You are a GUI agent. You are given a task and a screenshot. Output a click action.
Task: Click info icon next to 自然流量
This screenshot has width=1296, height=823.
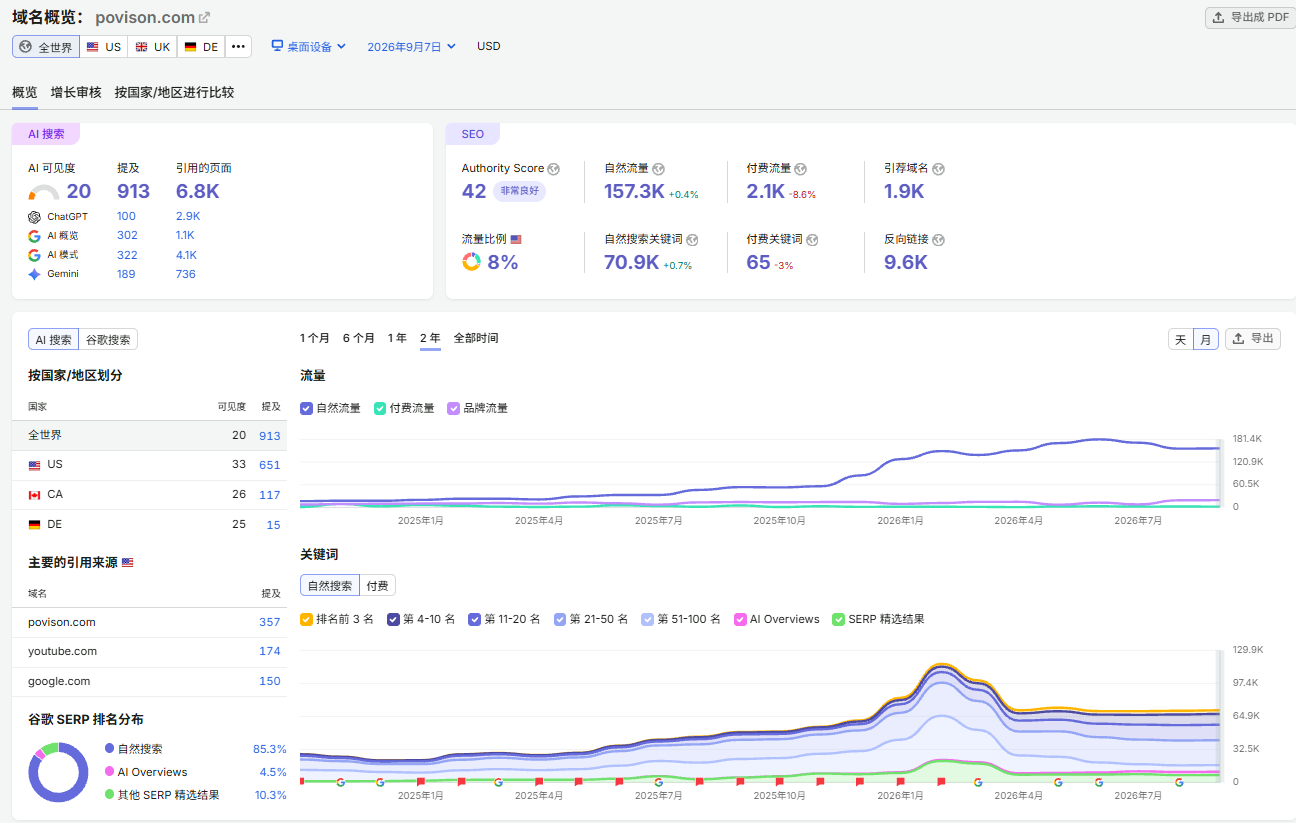point(658,169)
